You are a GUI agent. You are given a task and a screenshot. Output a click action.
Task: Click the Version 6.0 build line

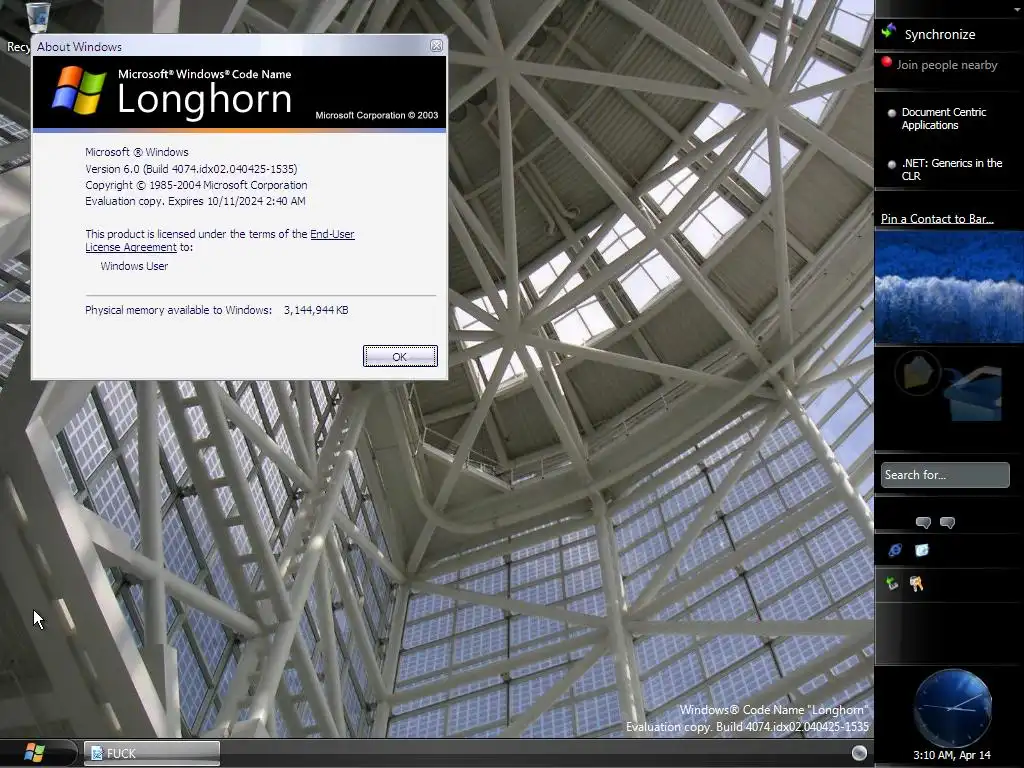[x=191, y=168]
